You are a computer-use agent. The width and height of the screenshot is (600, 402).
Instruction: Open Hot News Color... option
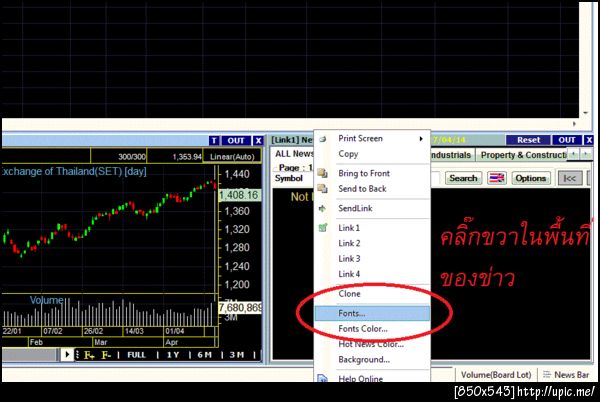tap(372, 344)
